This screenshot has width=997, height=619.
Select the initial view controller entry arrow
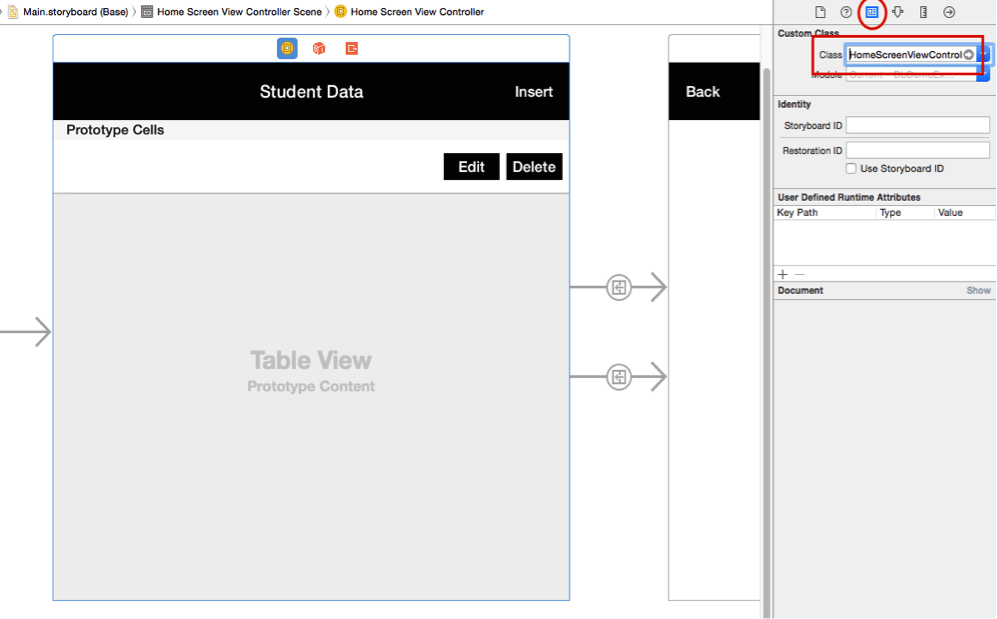25,332
